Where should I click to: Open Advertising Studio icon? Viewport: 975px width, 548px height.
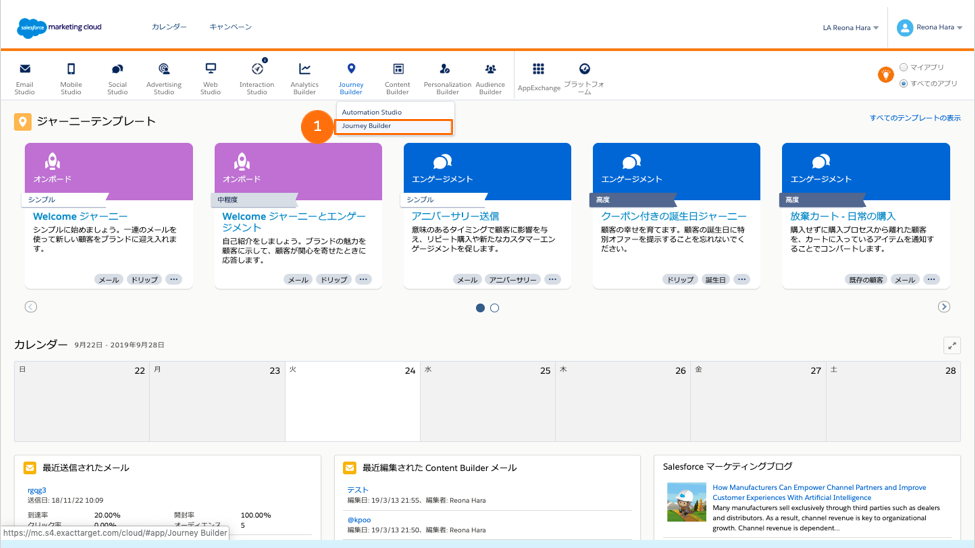[164, 68]
